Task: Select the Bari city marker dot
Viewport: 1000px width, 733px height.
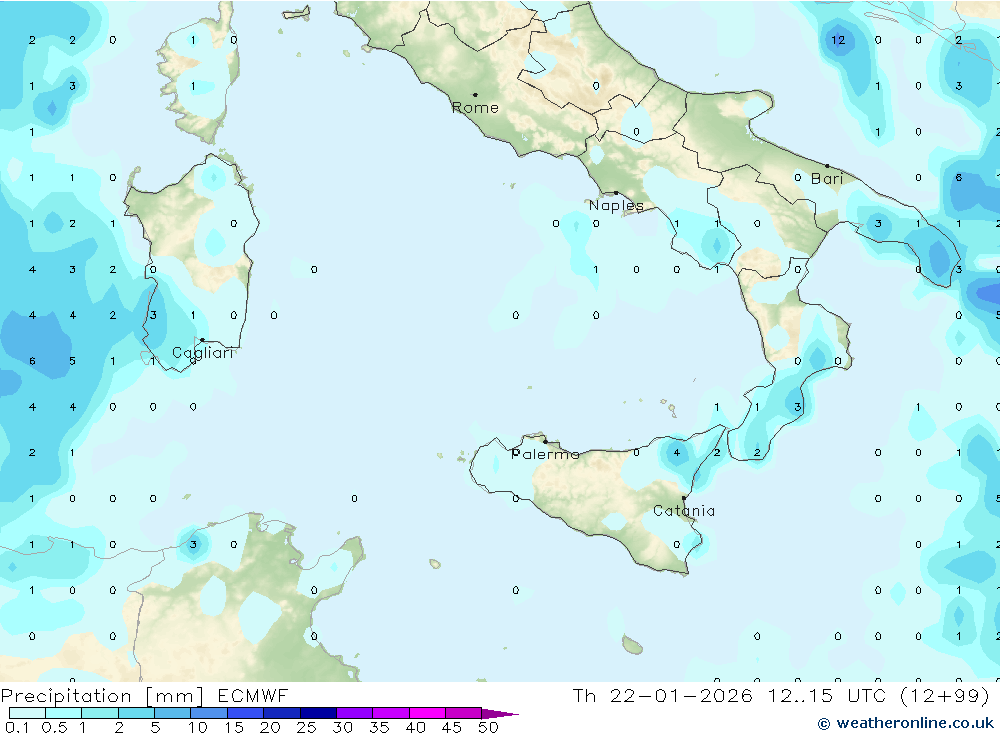Action: pyautogui.click(x=827, y=166)
